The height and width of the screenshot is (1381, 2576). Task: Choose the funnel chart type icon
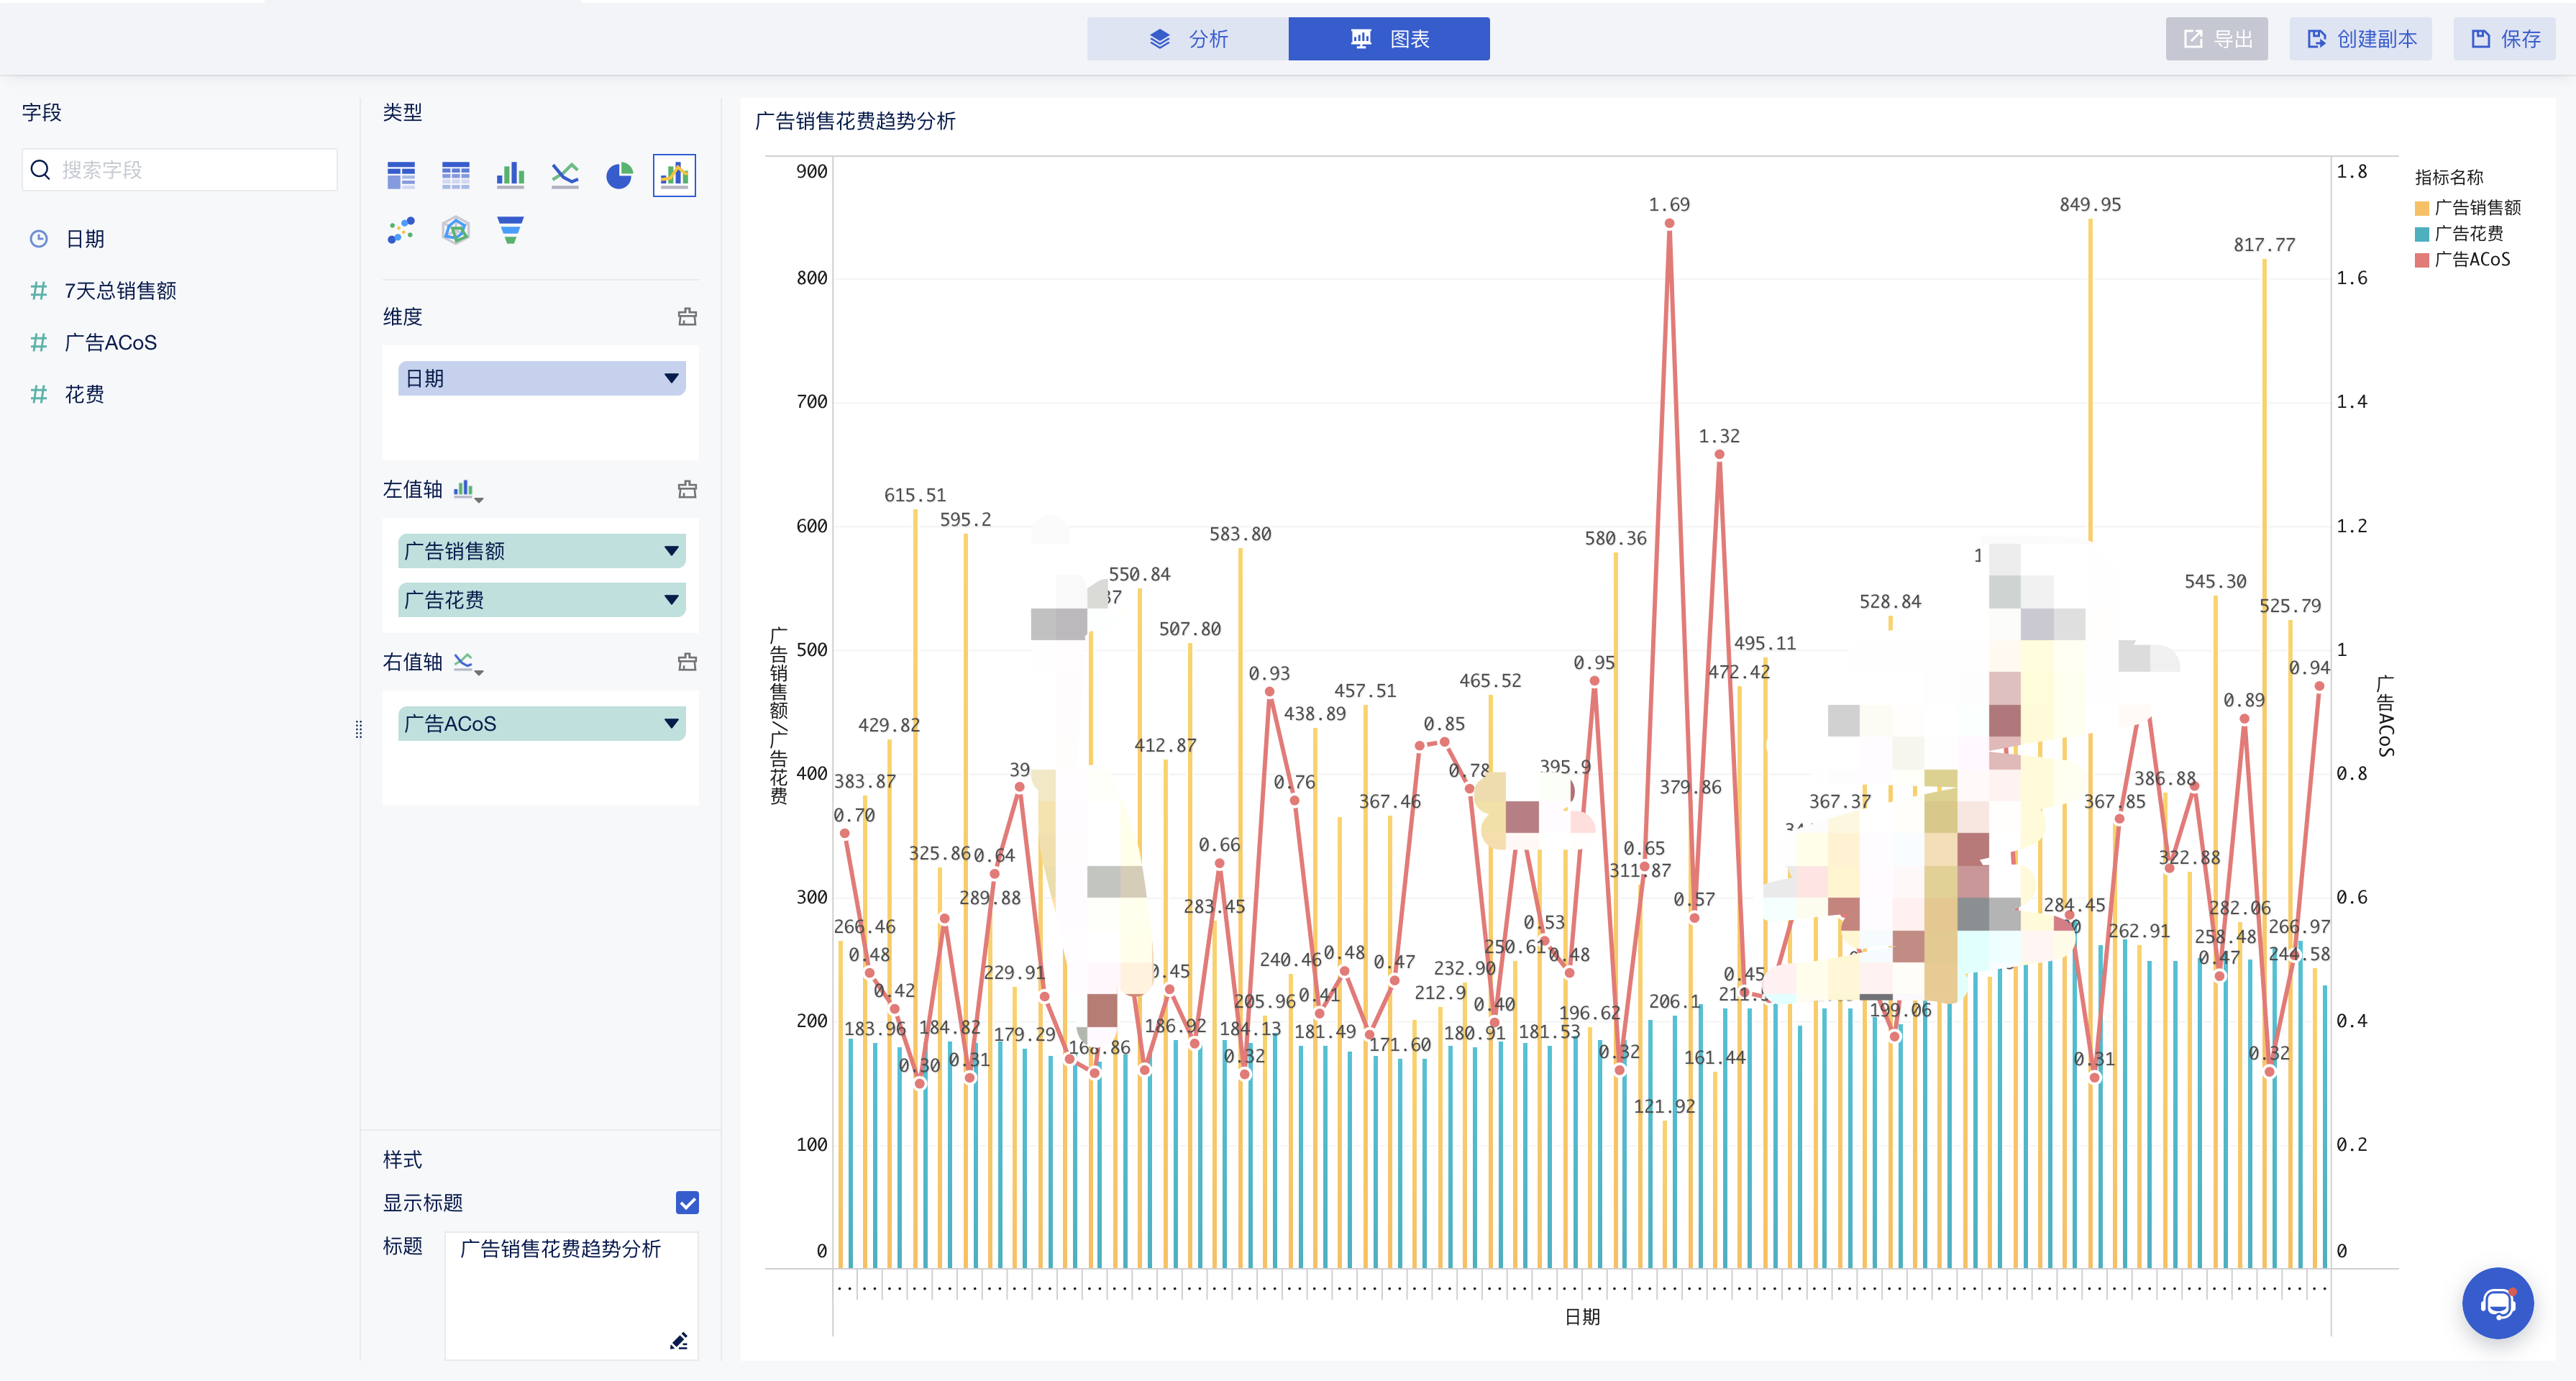click(x=510, y=230)
